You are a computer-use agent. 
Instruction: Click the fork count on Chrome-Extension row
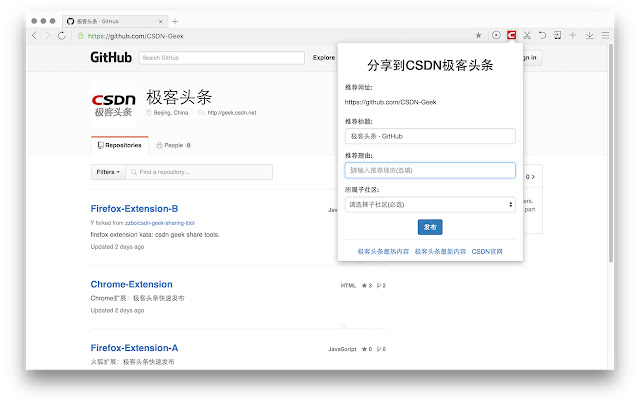coord(381,285)
